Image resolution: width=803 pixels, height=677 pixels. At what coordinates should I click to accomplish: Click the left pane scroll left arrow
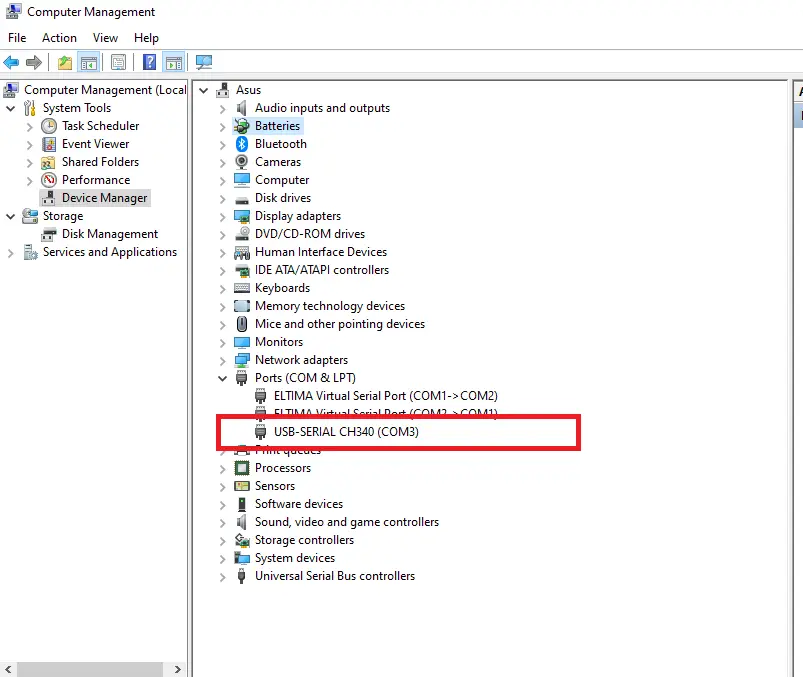8,669
